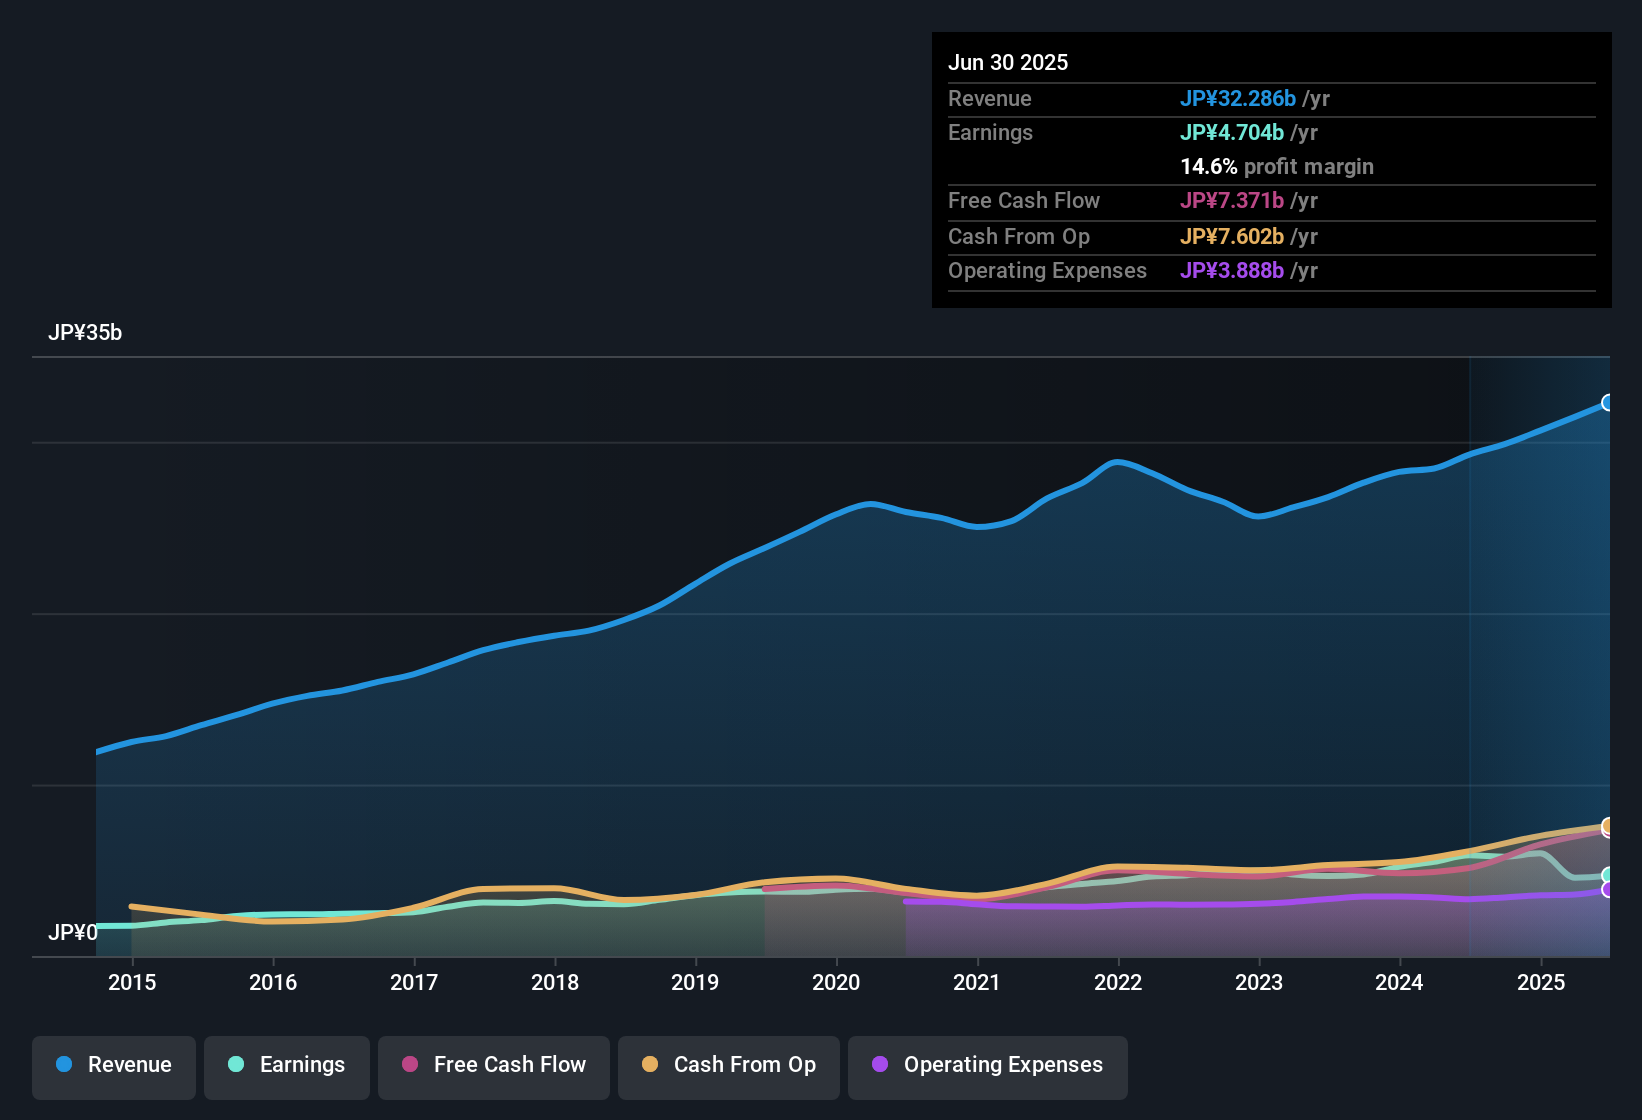Click the blue Revenue legend dot

(x=64, y=1065)
